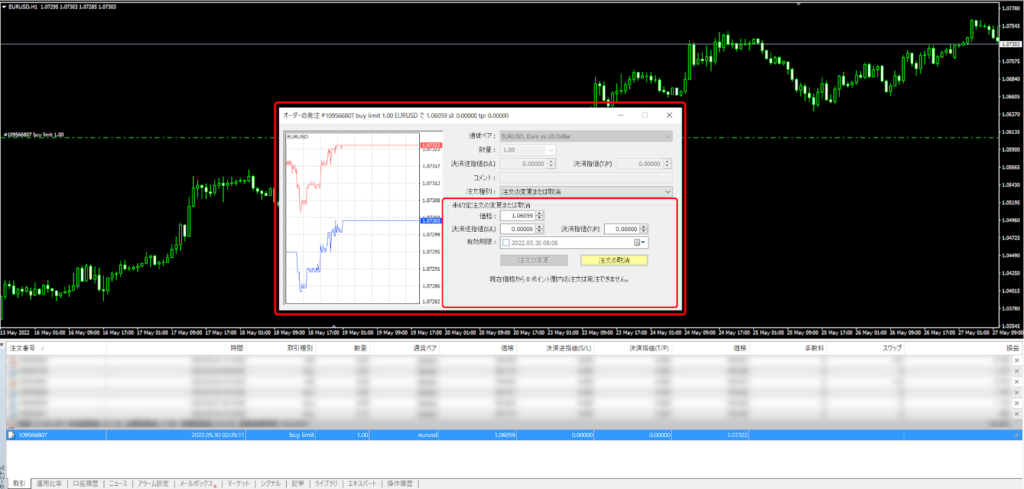
Task: Switch to the ライブラリ tab
Action: click(326, 484)
